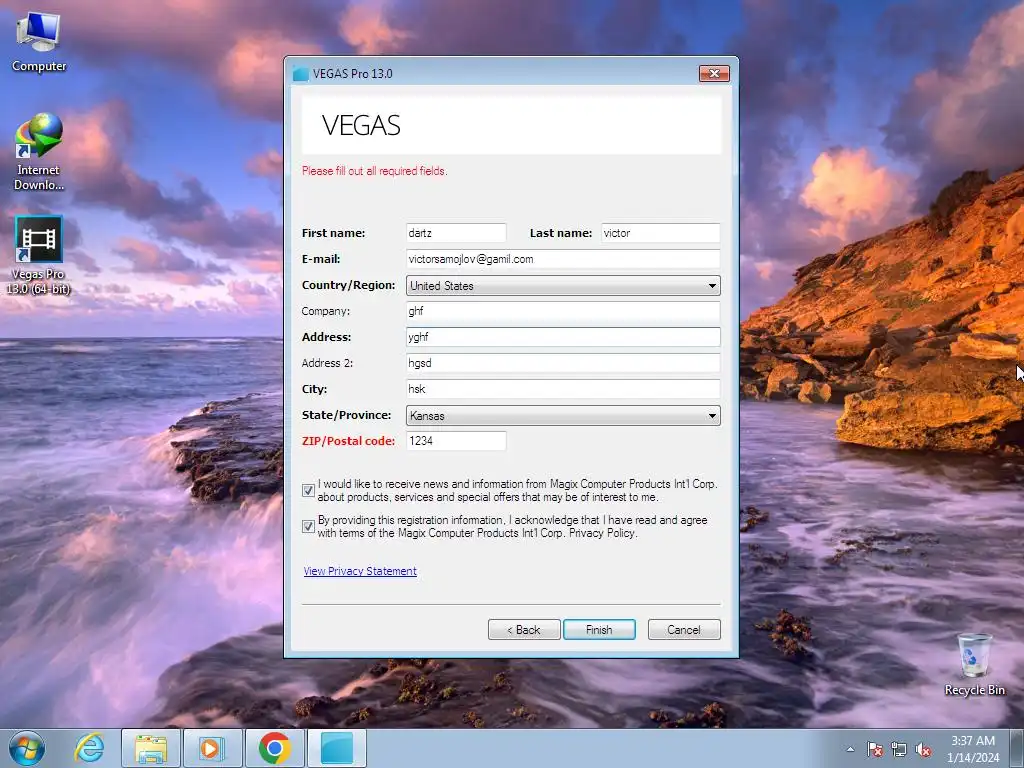The height and width of the screenshot is (768, 1024).
Task: Open the State/Province dropdown showing Kansas
Action: (x=563, y=415)
